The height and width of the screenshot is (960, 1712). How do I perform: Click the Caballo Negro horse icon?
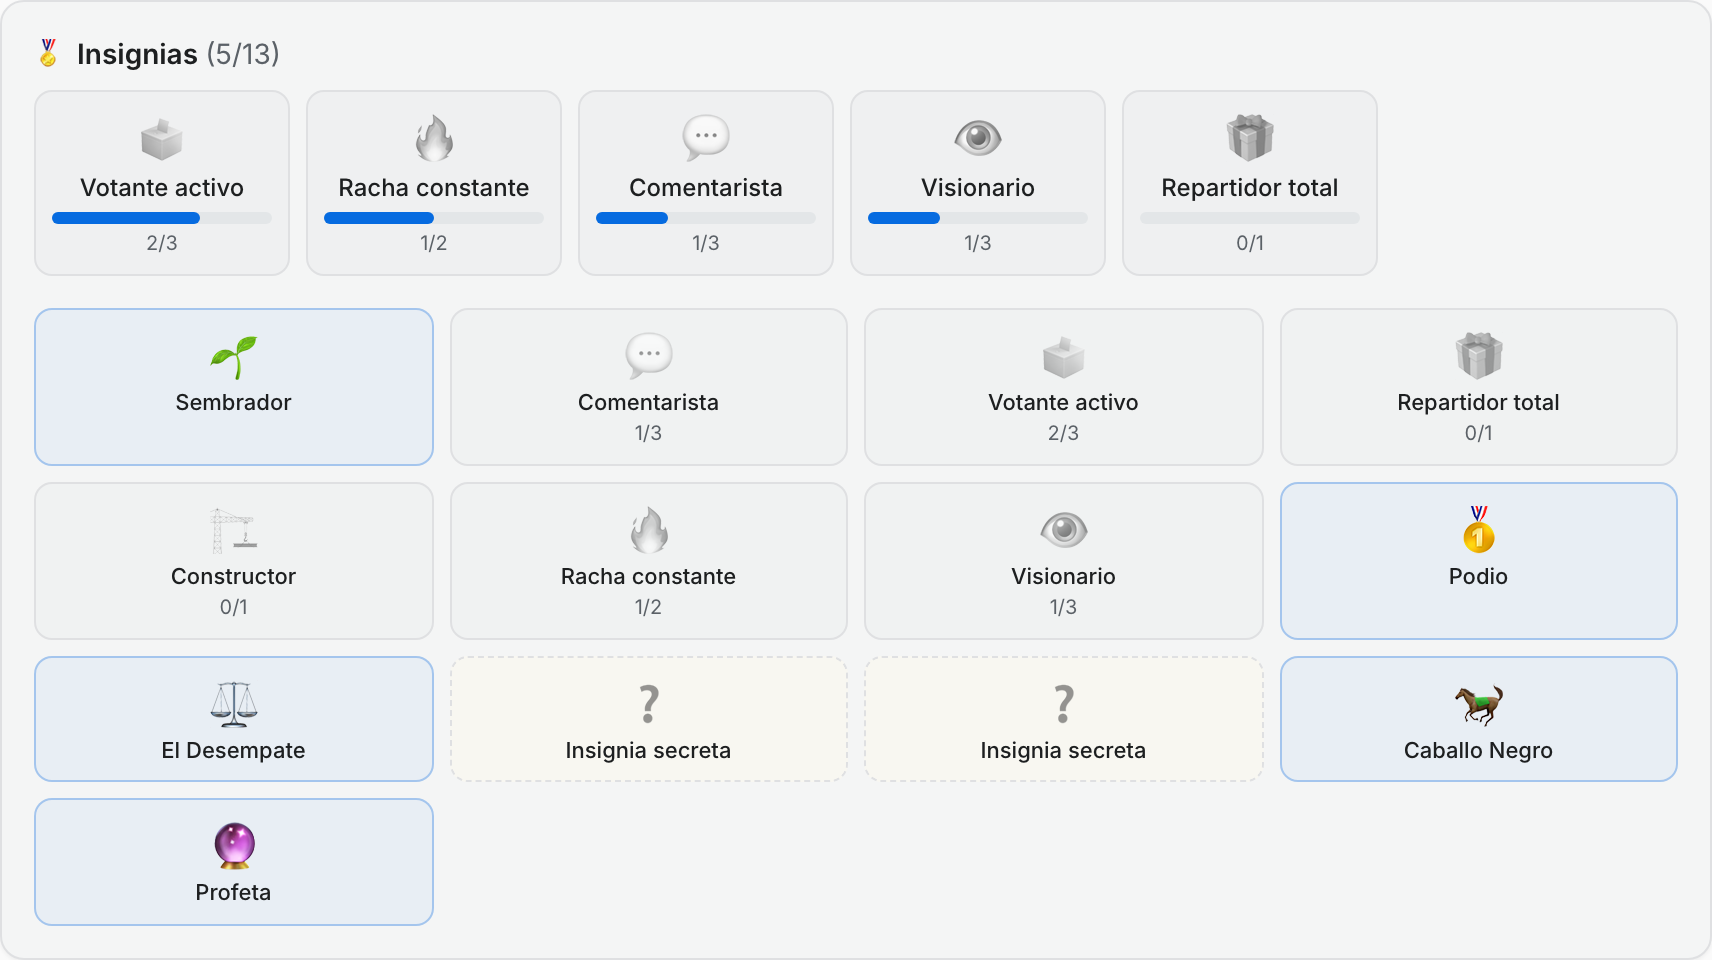1478,705
